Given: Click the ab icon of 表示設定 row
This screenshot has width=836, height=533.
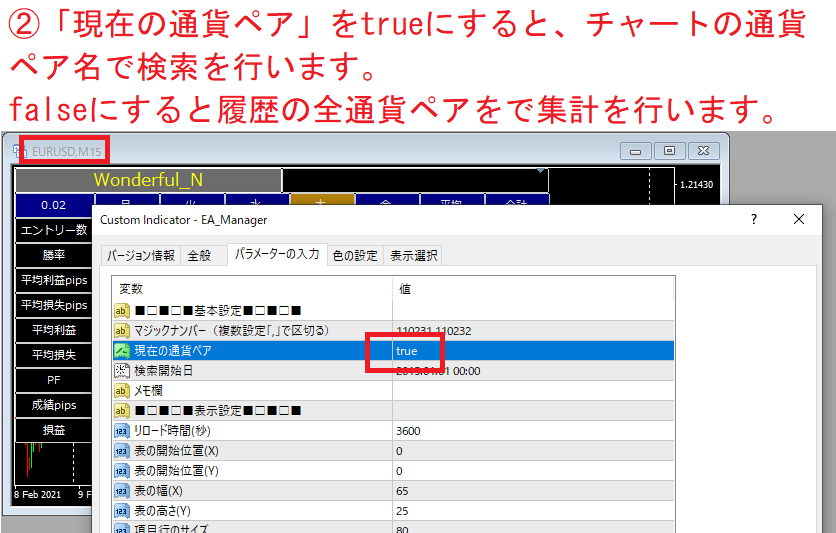Looking at the screenshot, I should point(122,411).
